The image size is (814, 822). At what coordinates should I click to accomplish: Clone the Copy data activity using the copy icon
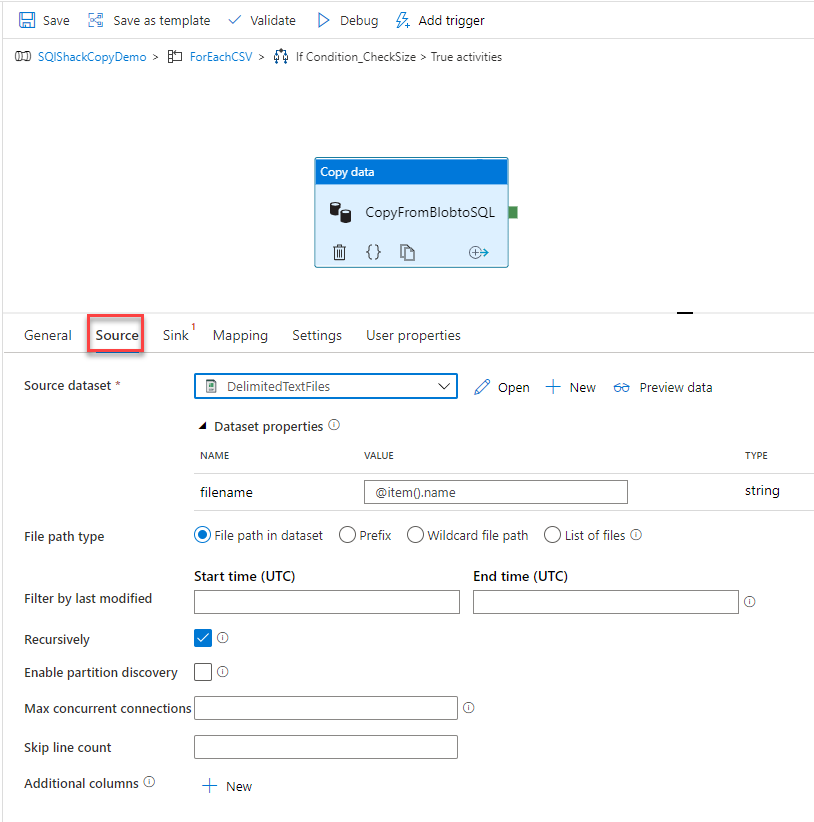407,252
